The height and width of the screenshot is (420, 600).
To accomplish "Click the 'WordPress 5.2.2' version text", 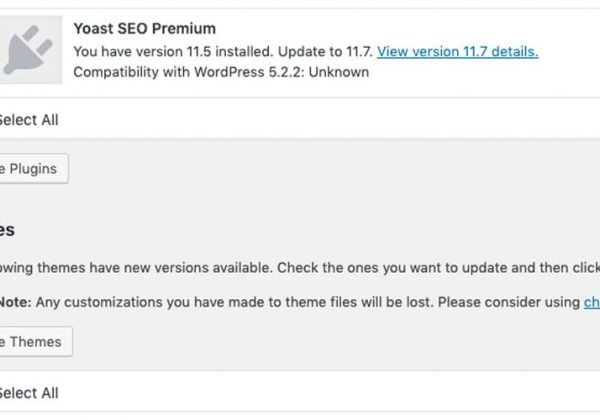I will click(x=249, y=72).
